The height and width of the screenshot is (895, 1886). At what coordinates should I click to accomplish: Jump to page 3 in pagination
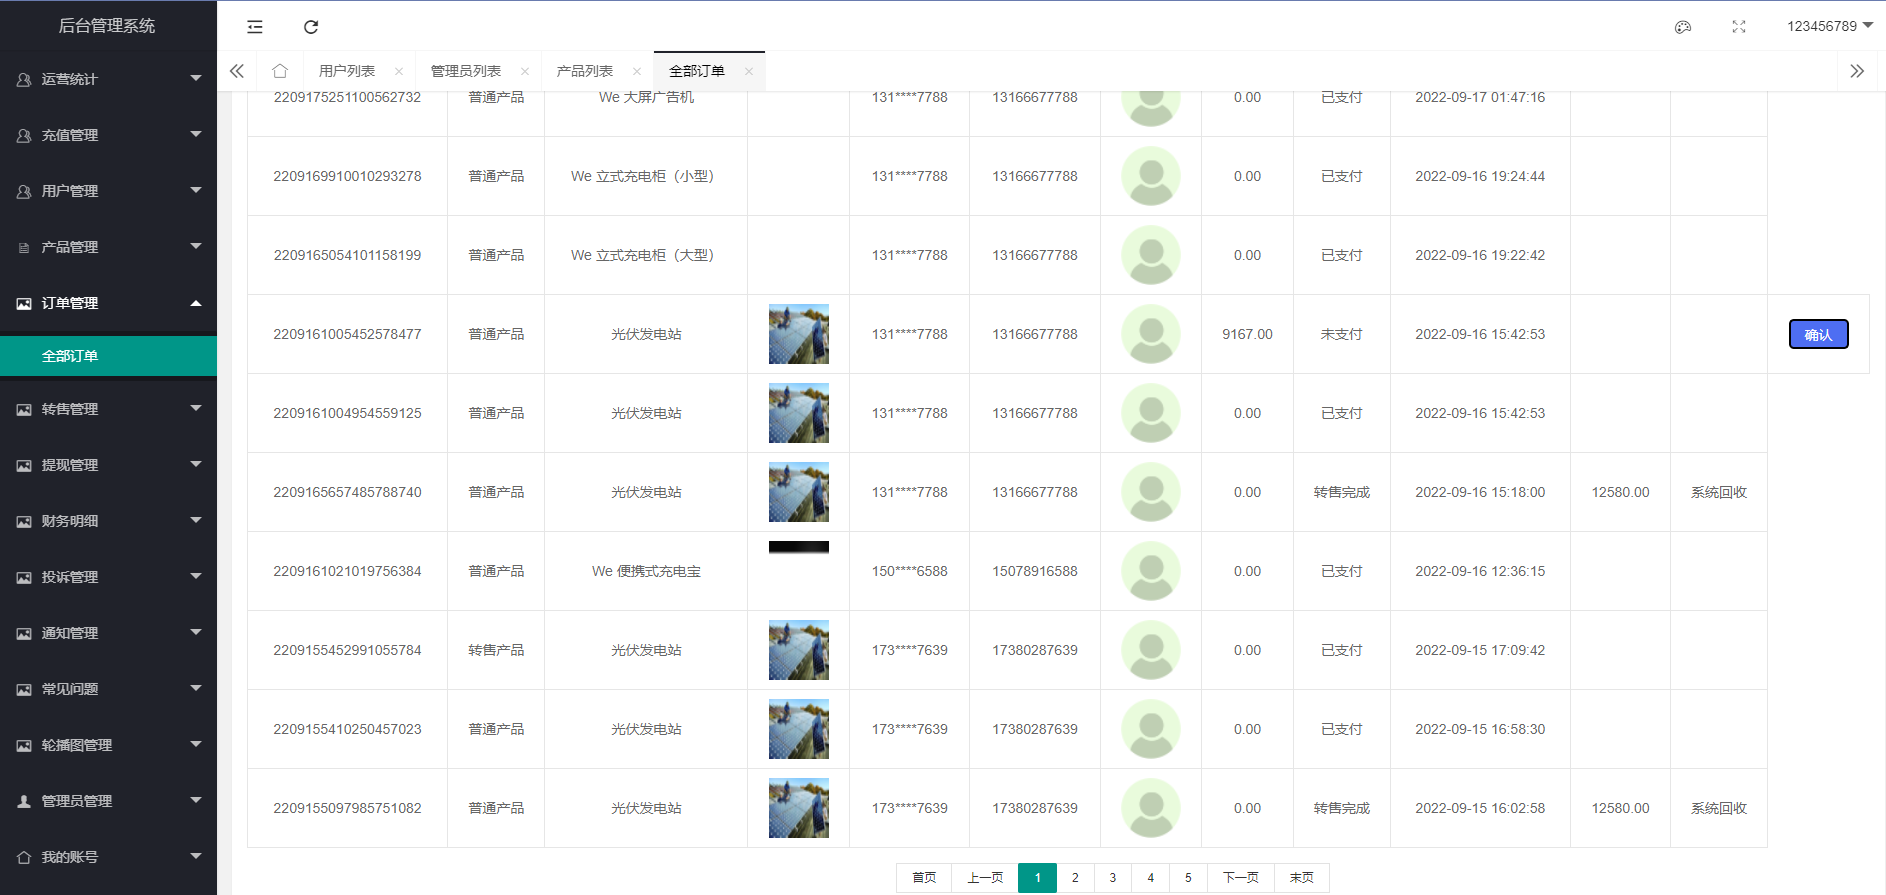1112,877
